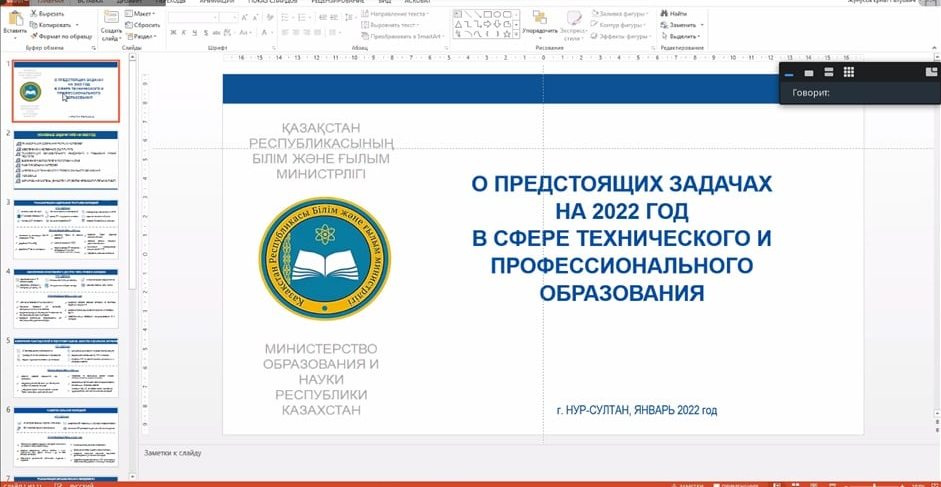Click Преобразовать в SmartArt

click(403, 36)
